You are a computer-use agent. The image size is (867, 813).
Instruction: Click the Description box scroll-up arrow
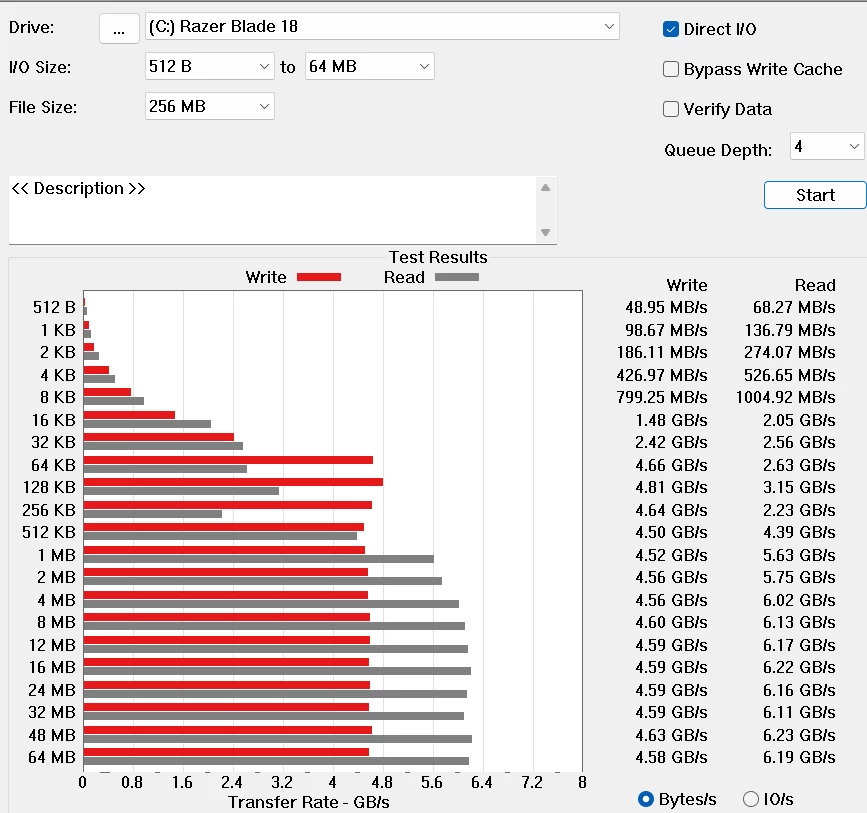(x=545, y=188)
